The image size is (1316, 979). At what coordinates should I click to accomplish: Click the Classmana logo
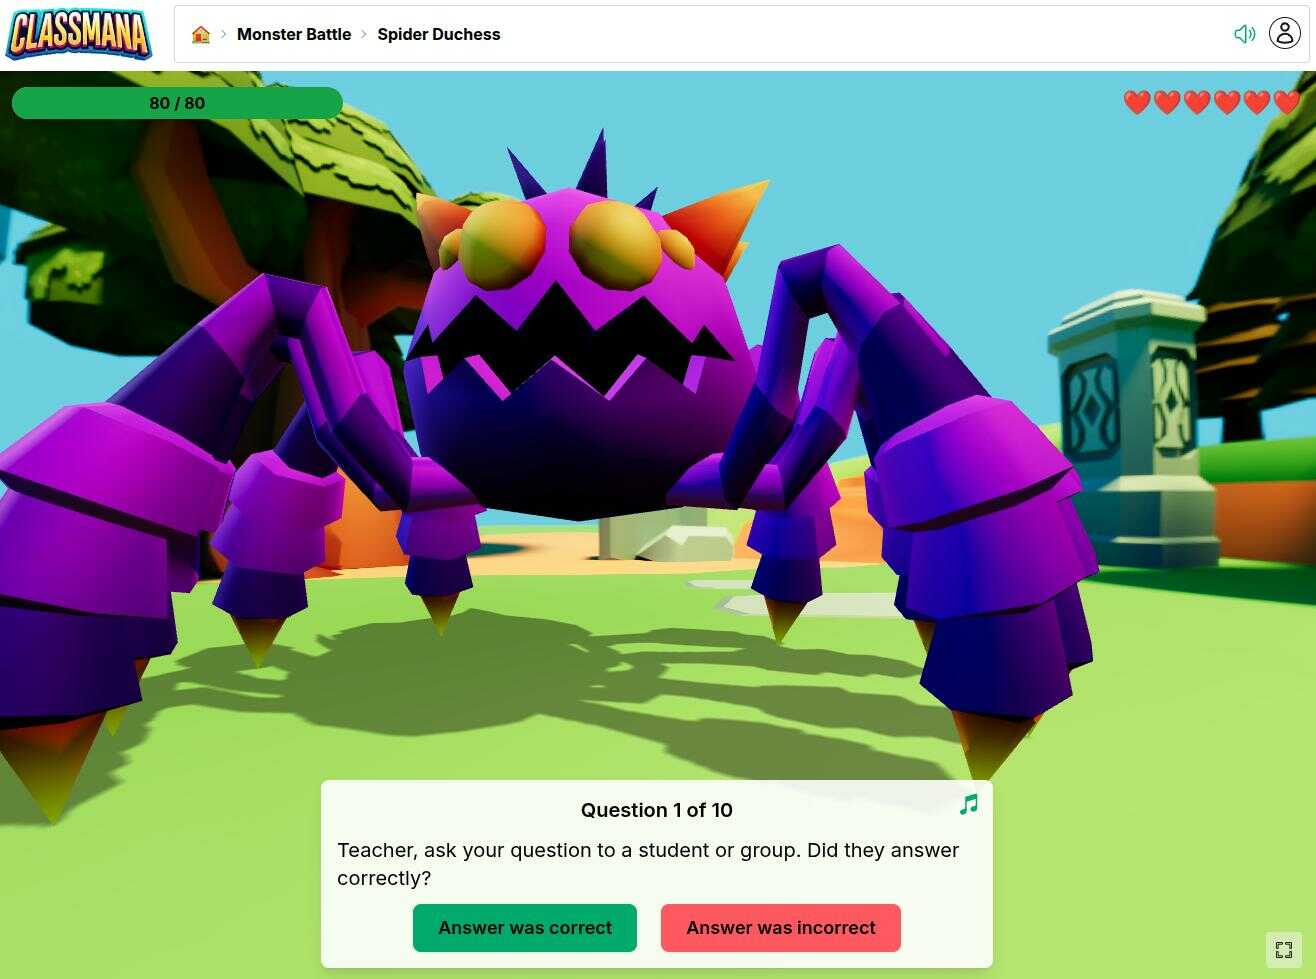coord(78,34)
